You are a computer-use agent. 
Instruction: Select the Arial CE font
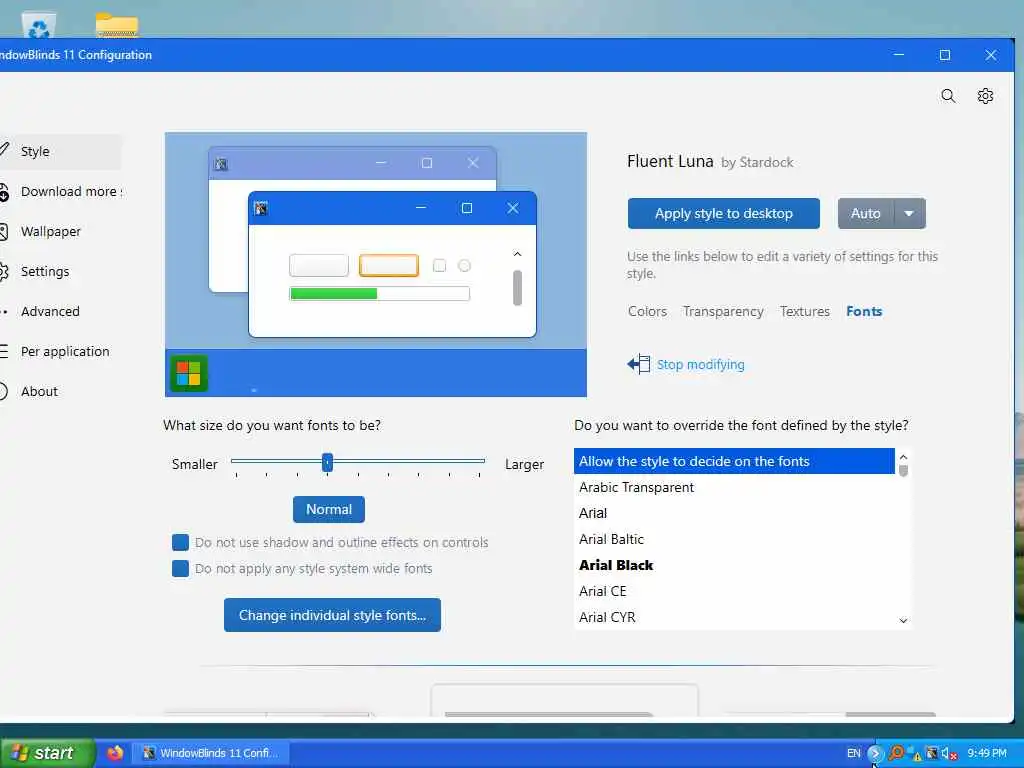[x=734, y=591]
